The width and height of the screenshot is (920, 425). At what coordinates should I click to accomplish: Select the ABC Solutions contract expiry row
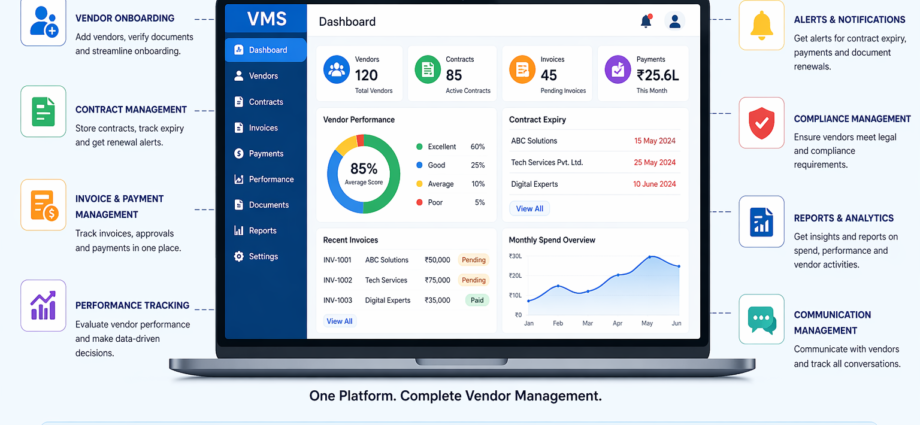tap(596, 141)
